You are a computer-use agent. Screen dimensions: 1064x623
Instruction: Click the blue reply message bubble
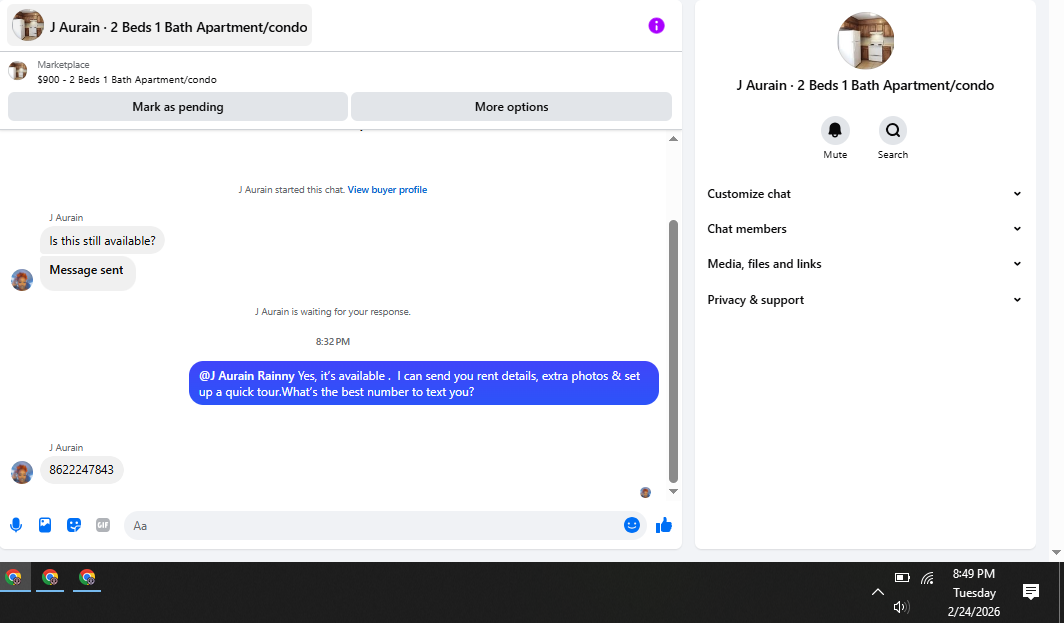pos(423,383)
